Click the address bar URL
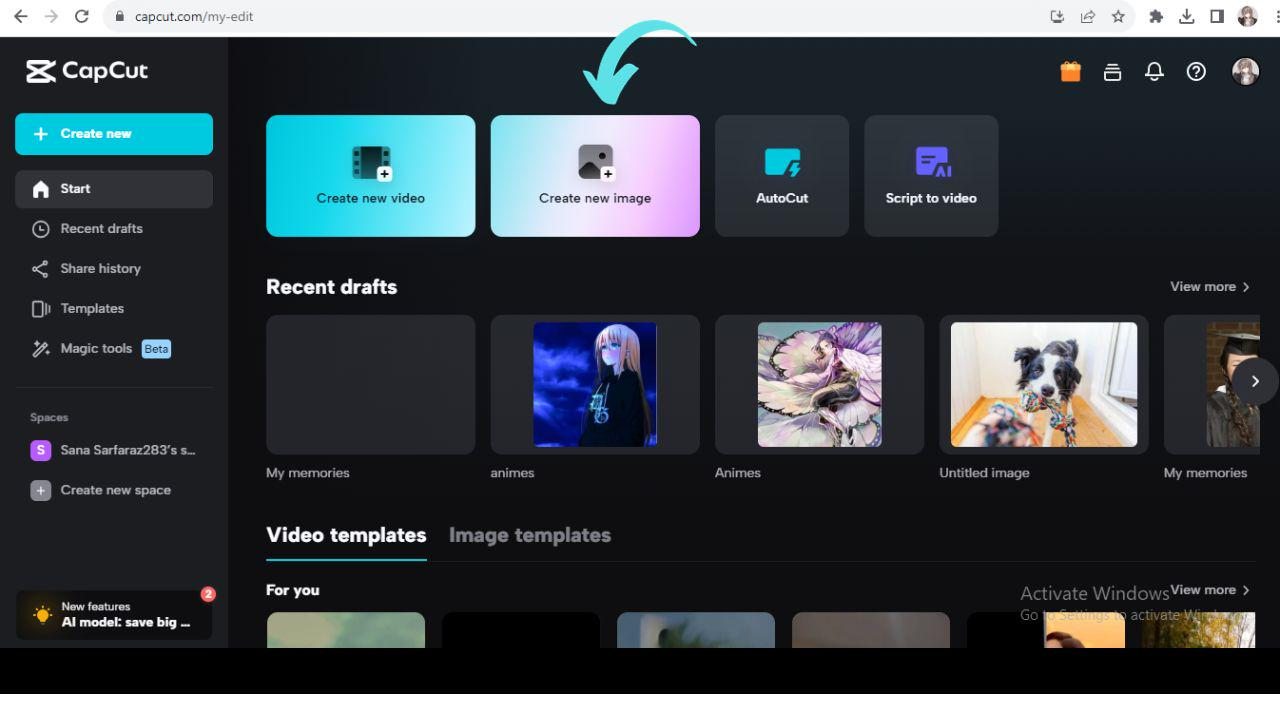Screen dimensions: 1280x720 (x=194, y=16)
